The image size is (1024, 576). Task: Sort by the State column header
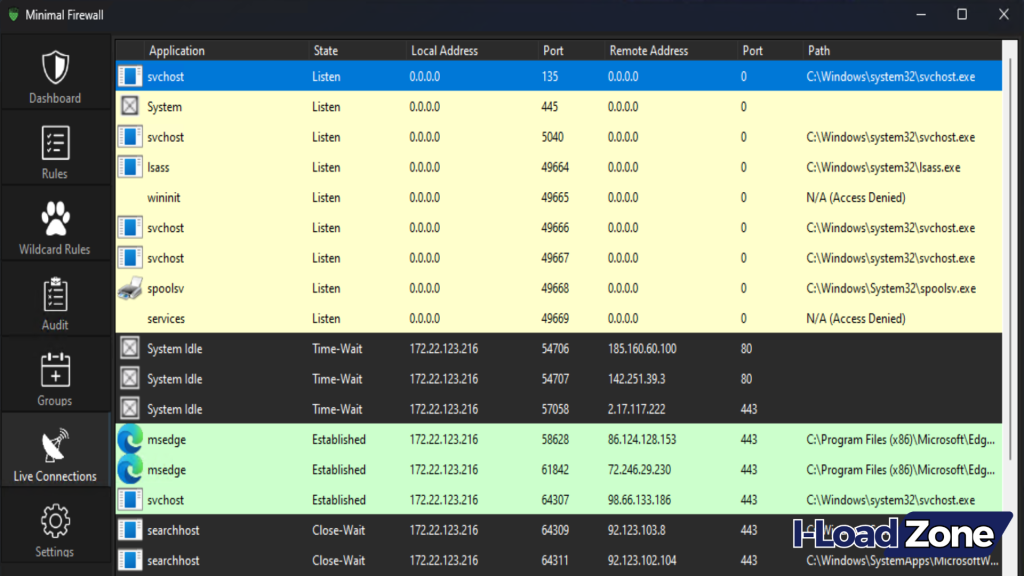[325, 50]
